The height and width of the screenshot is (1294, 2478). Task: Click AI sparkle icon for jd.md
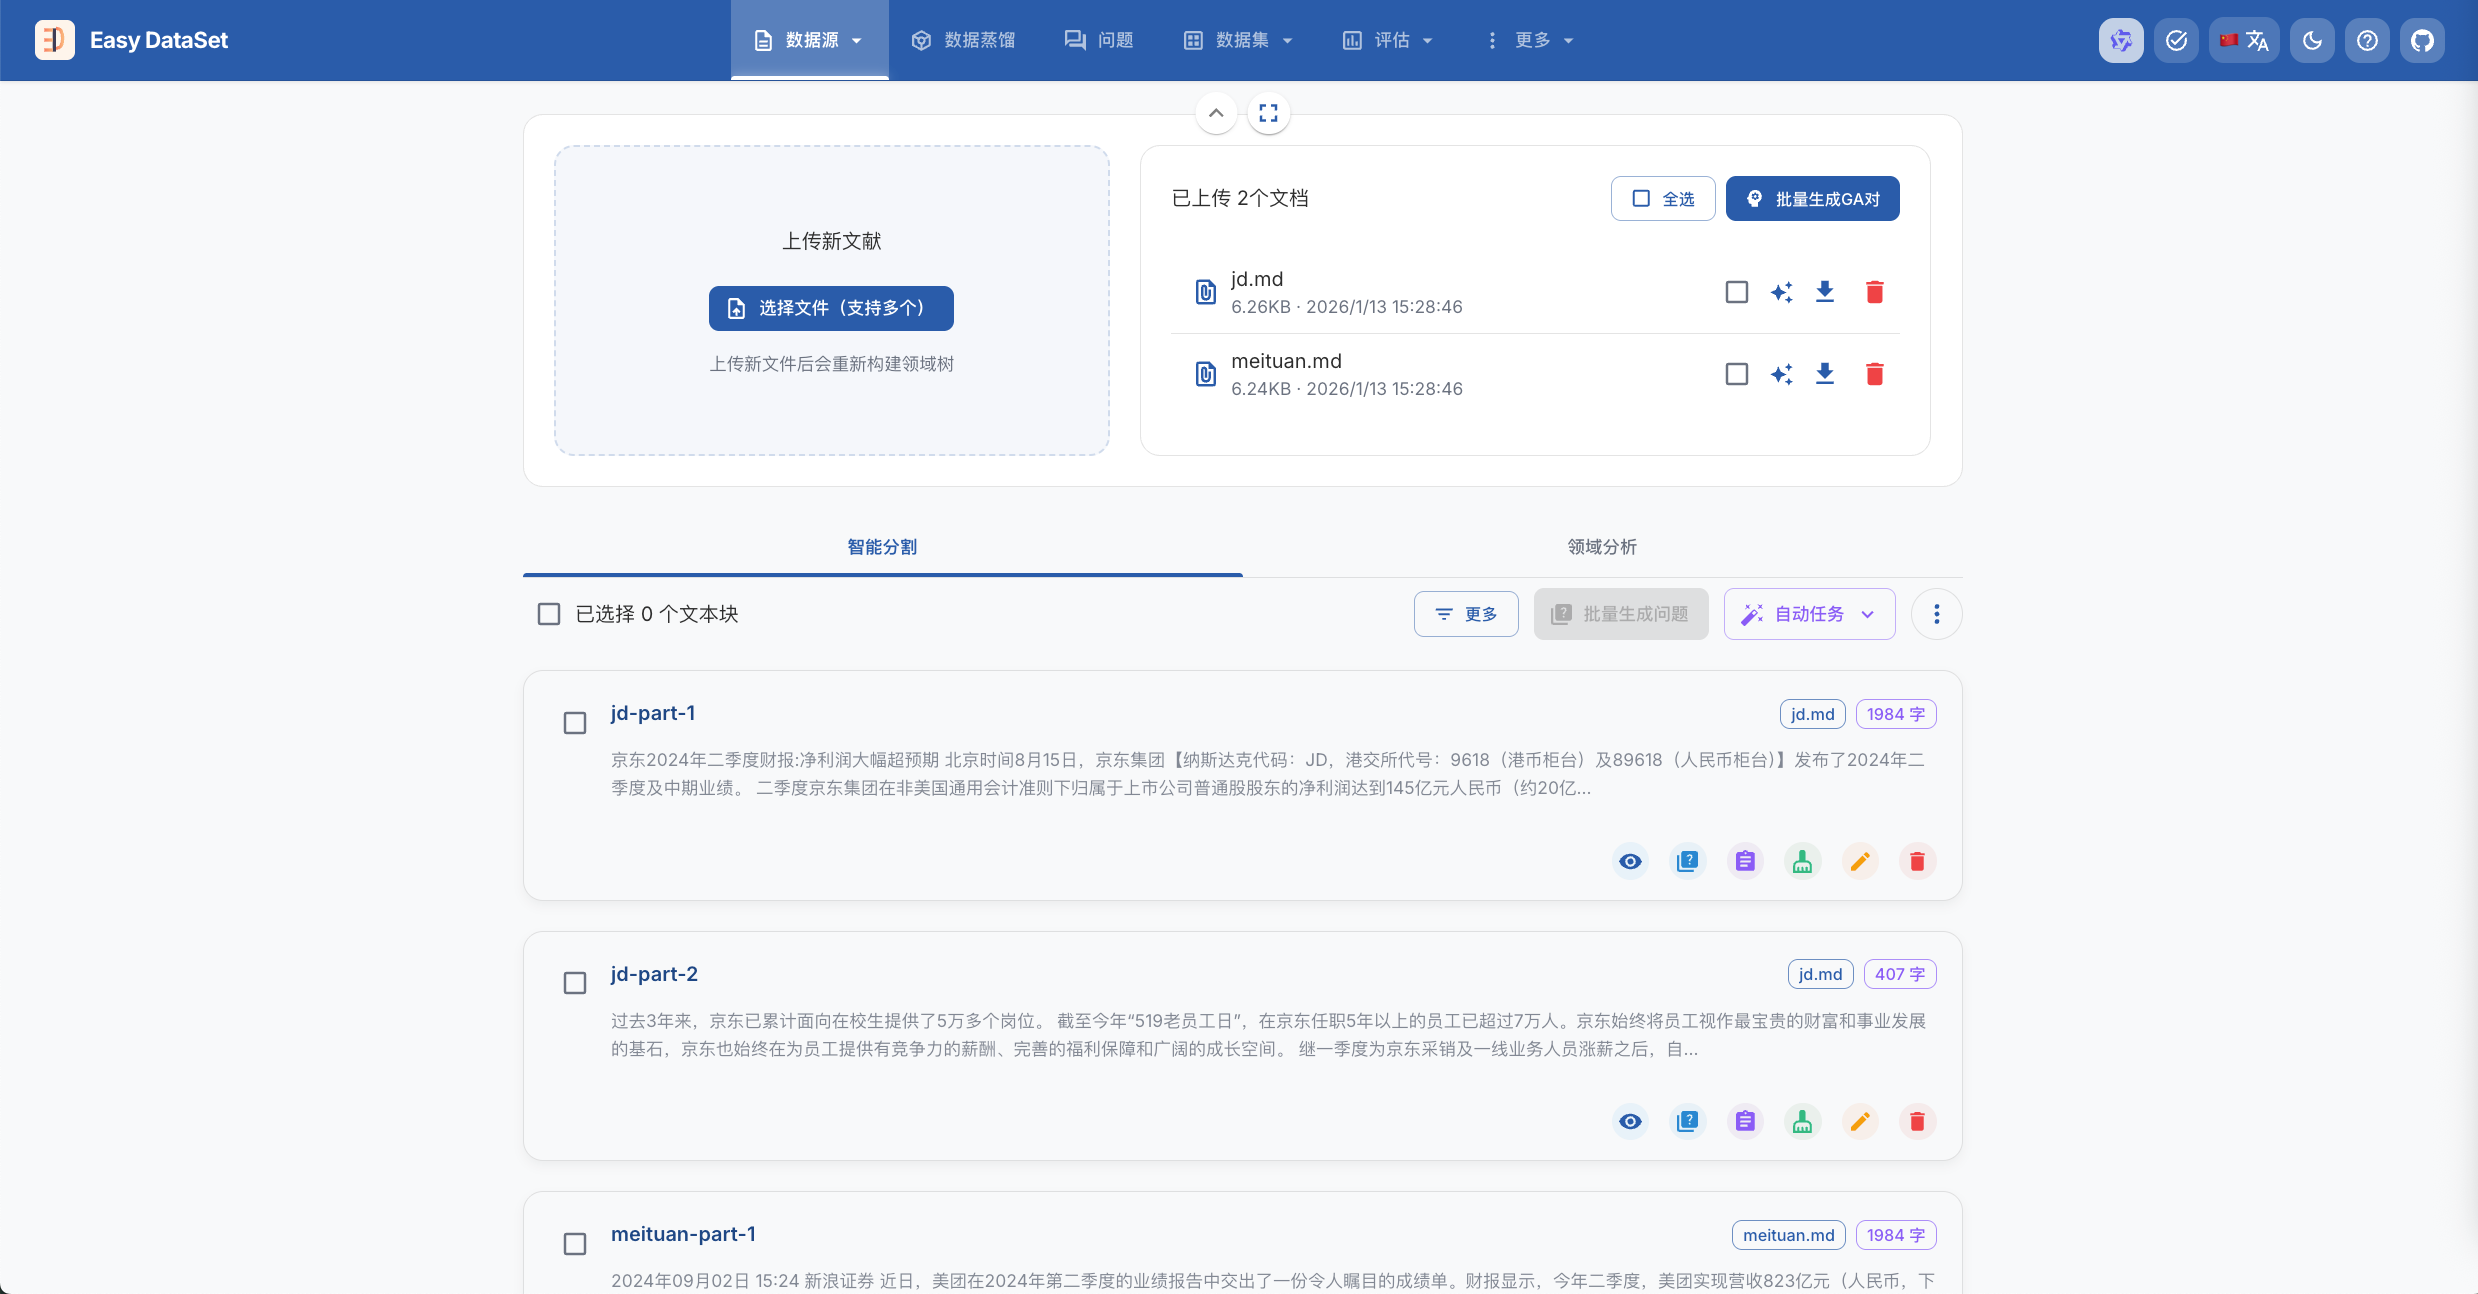pos(1781,292)
